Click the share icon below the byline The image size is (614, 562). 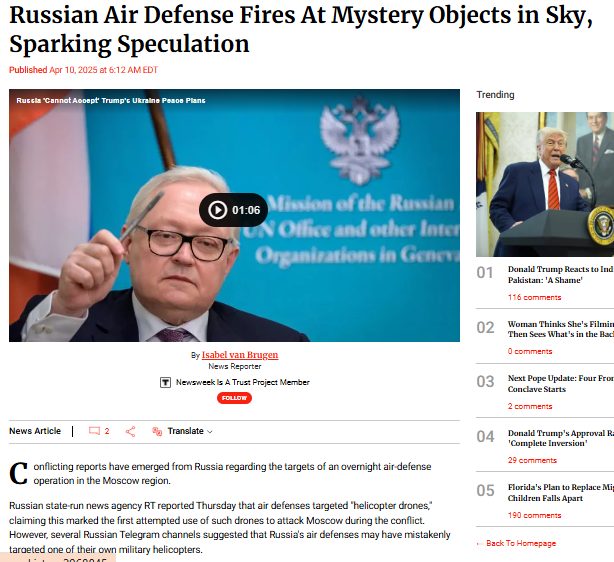point(130,432)
